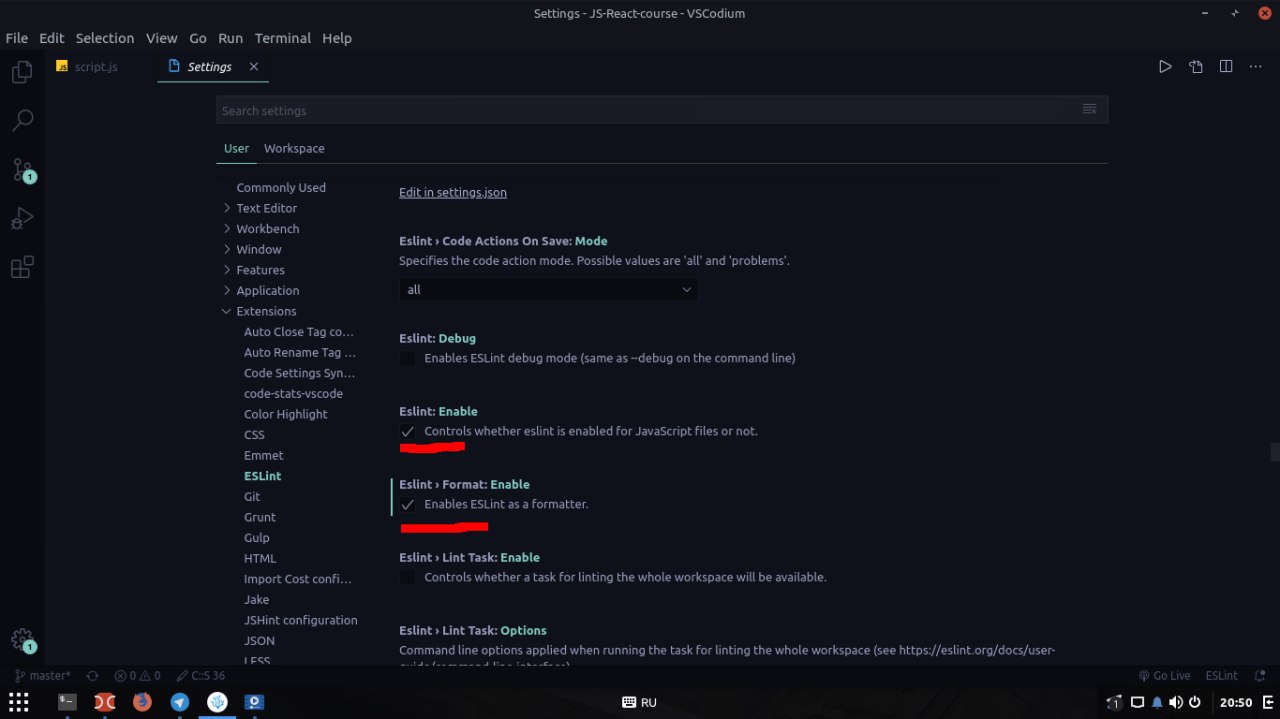Image resolution: width=1280 pixels, height=719 pixels.
Task: Open Telegram from the taskbar
Action: click(x=180, y=702)
